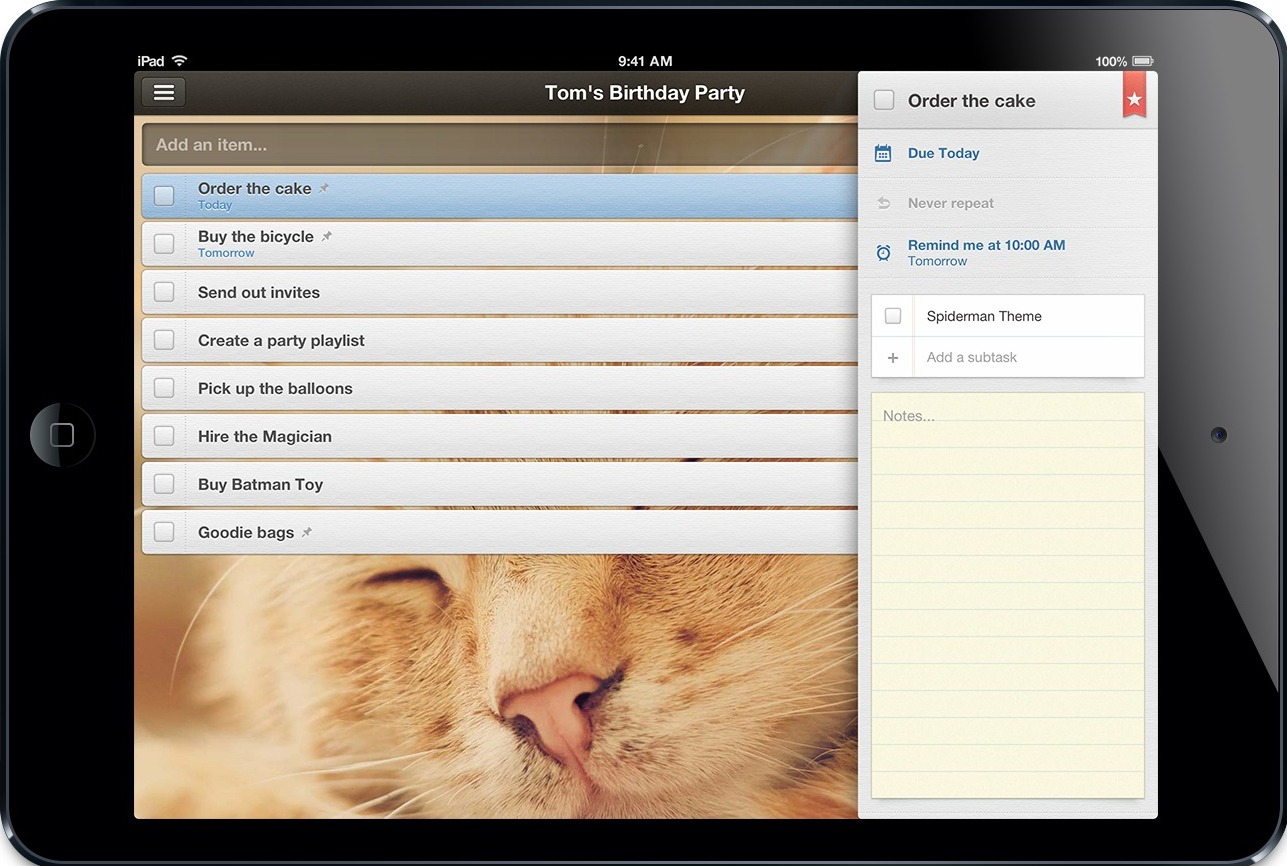Click the pin icon beside Goodie bags
Screen dimensions: 1287x866
[306, 532]
